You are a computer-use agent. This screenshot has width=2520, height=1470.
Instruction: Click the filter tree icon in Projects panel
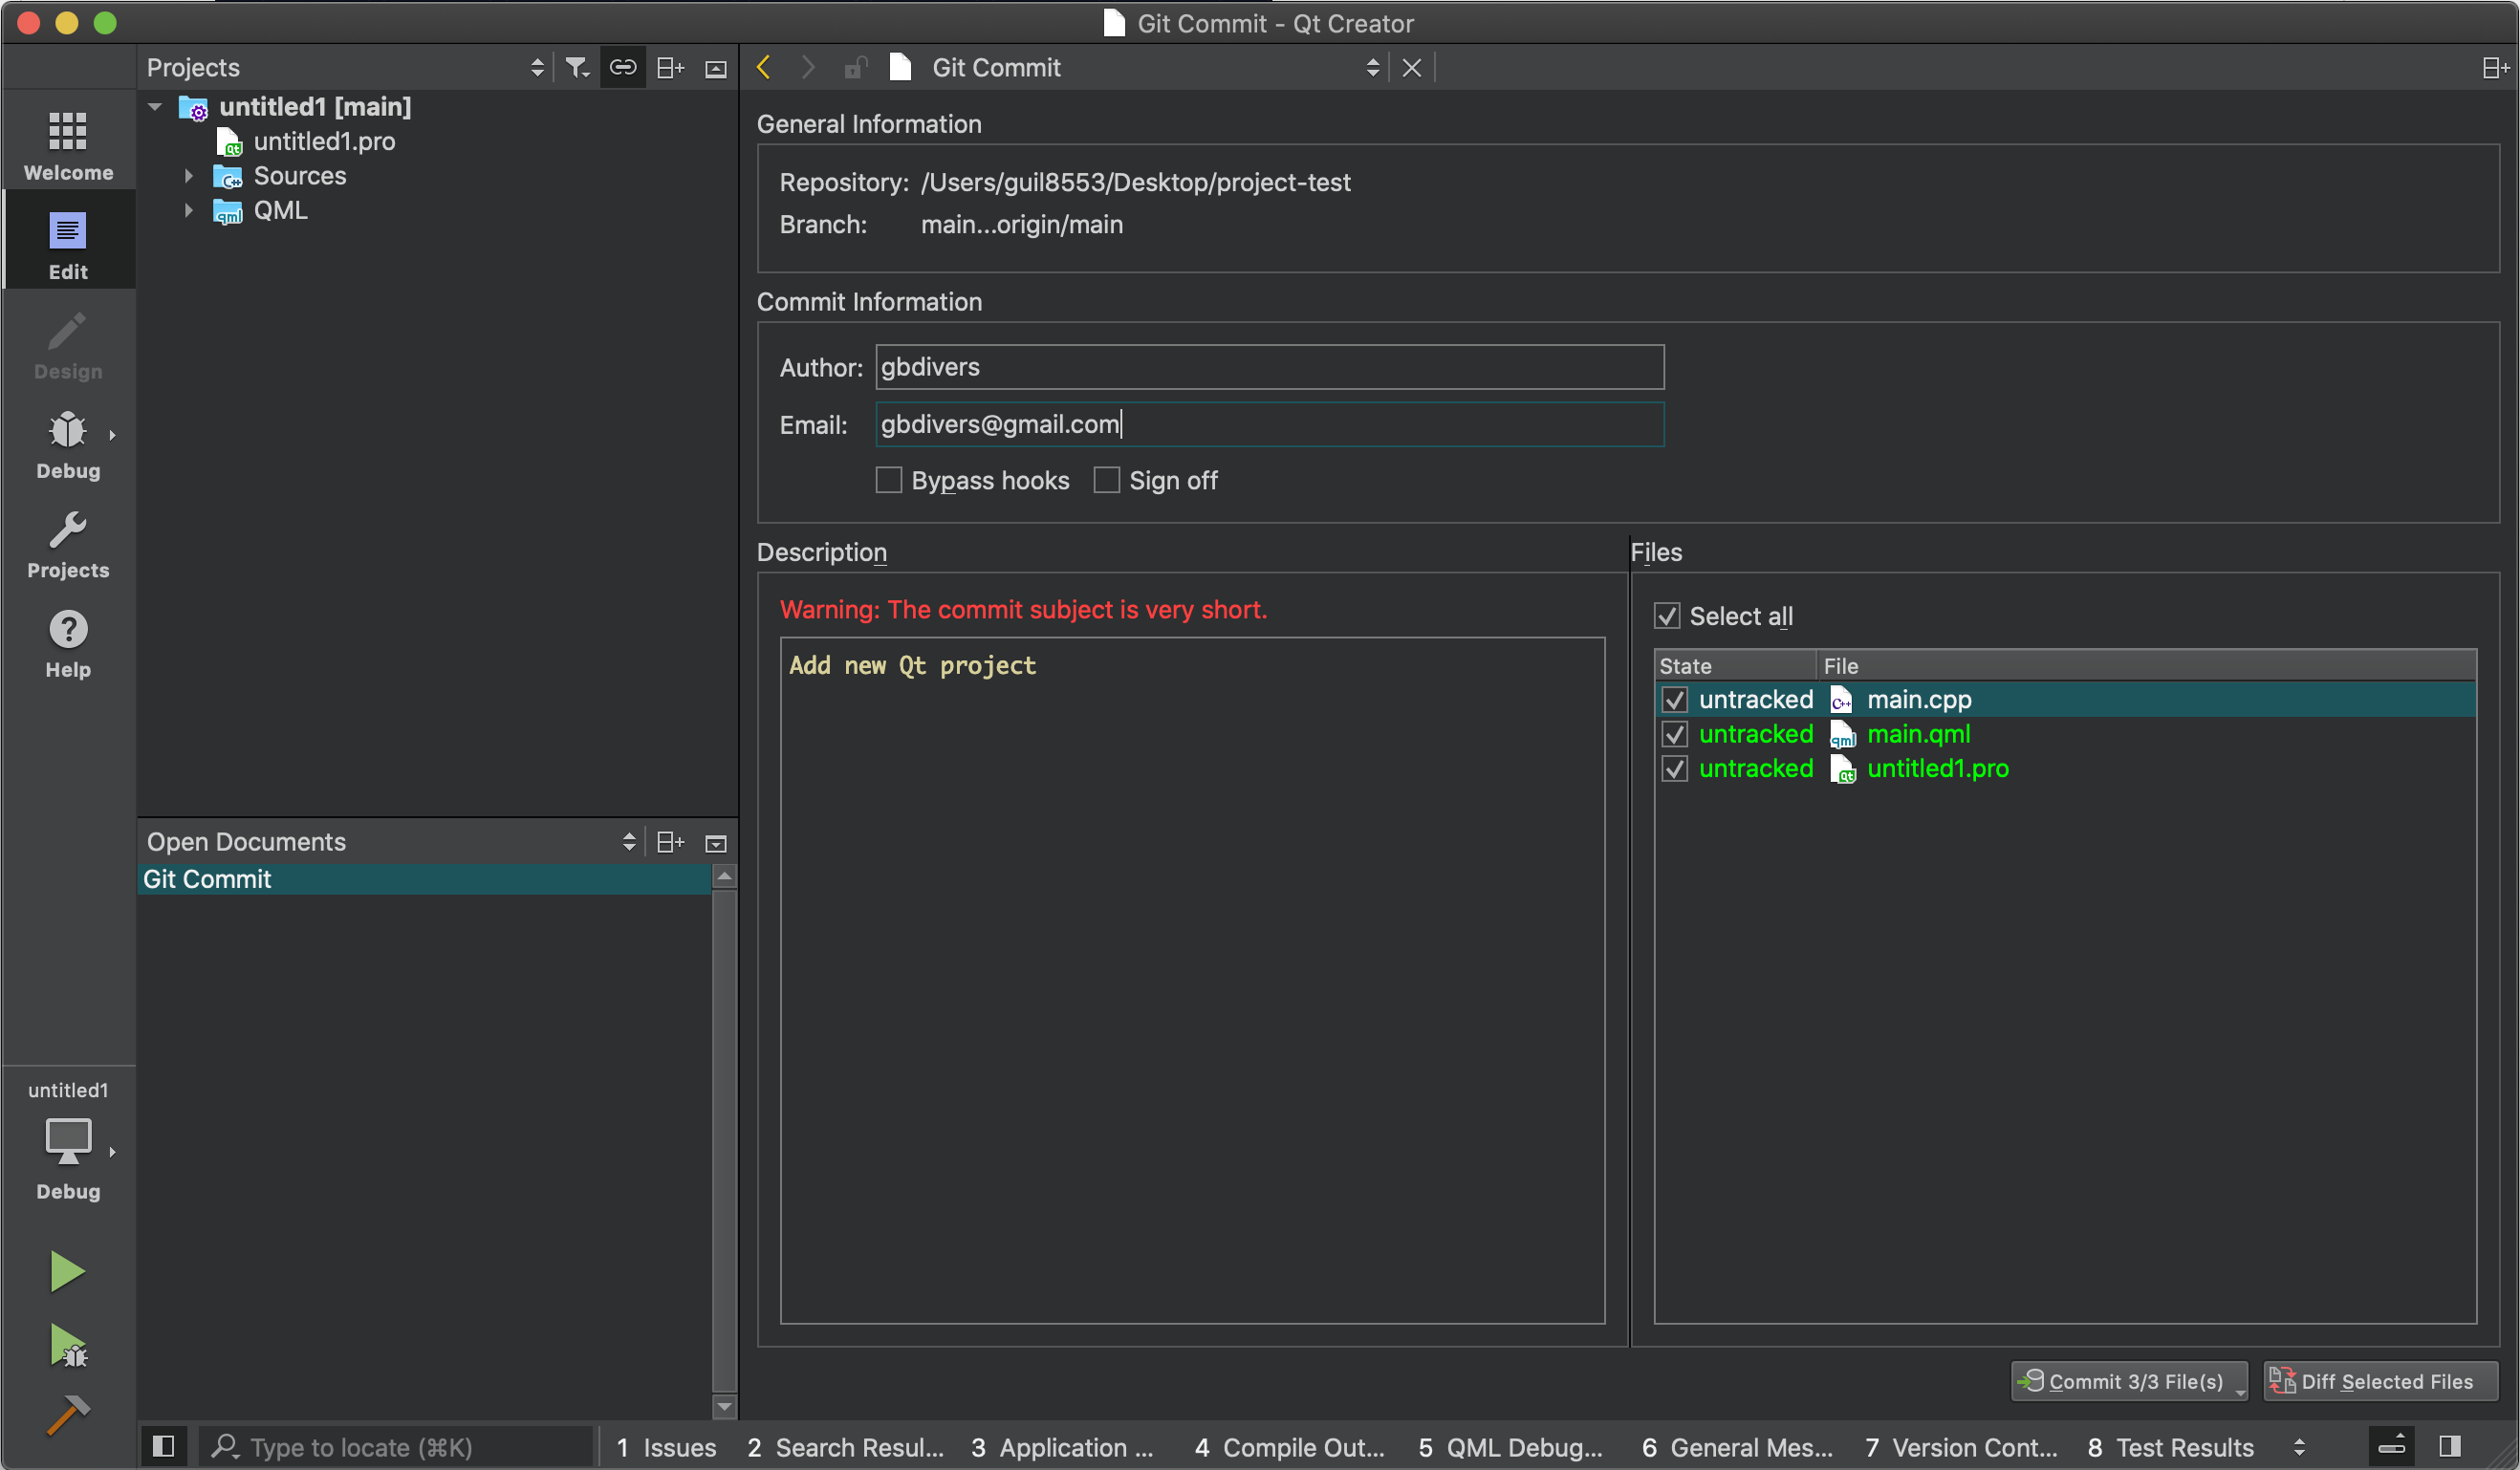(577, 67)
